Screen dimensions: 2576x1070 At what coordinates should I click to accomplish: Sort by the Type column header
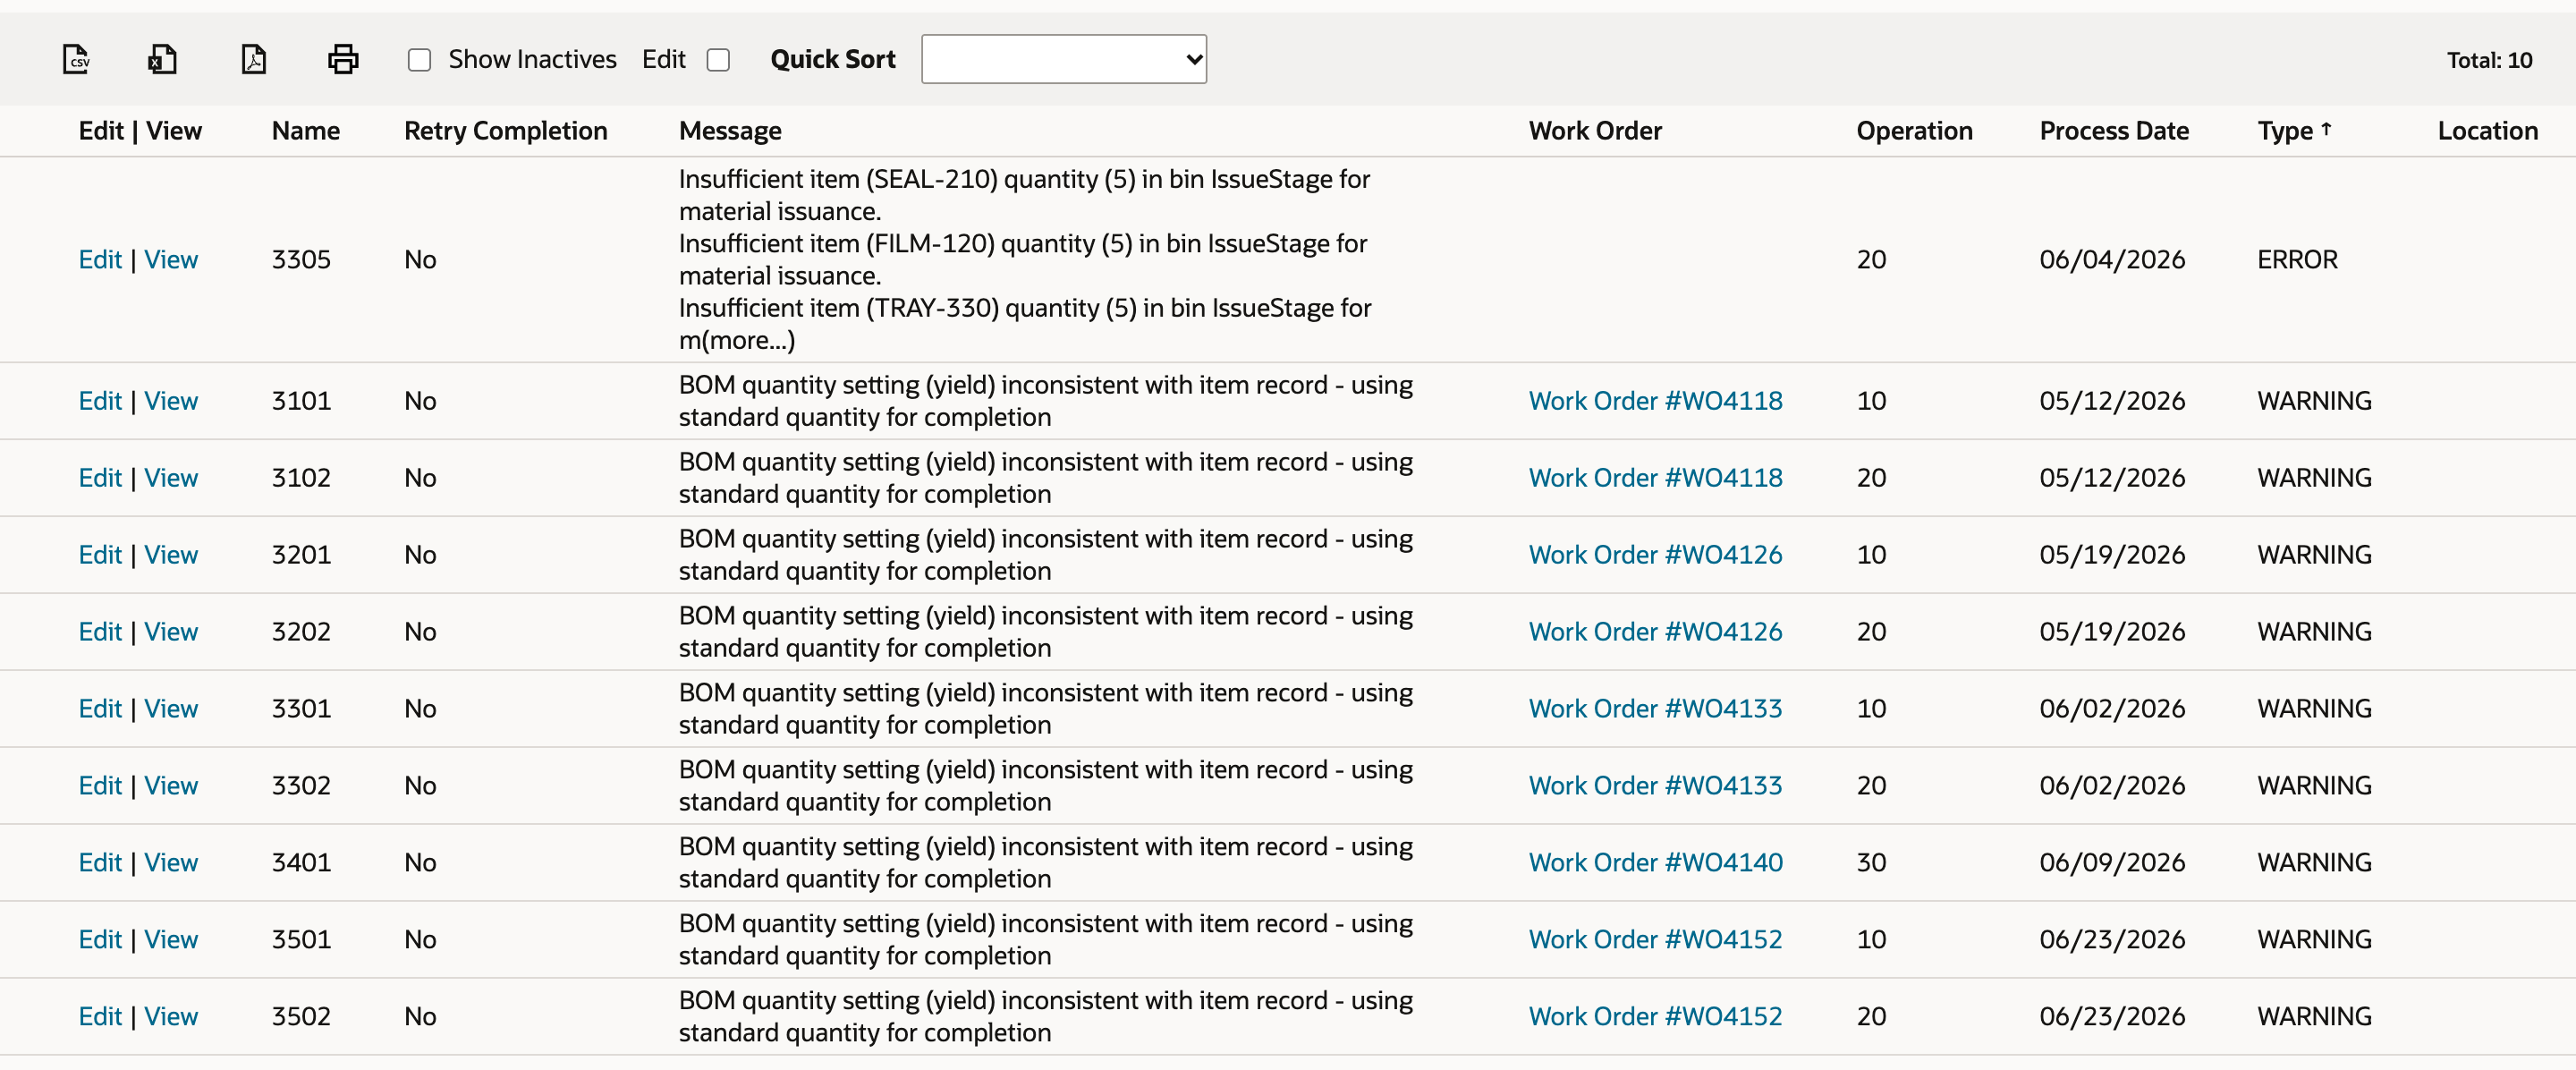(x=2293, y=131)
